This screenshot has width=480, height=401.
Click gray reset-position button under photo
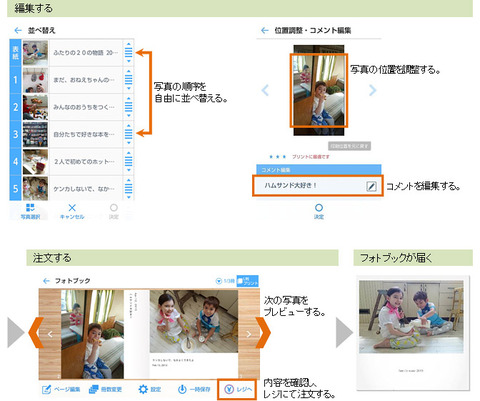pos(349,146)
